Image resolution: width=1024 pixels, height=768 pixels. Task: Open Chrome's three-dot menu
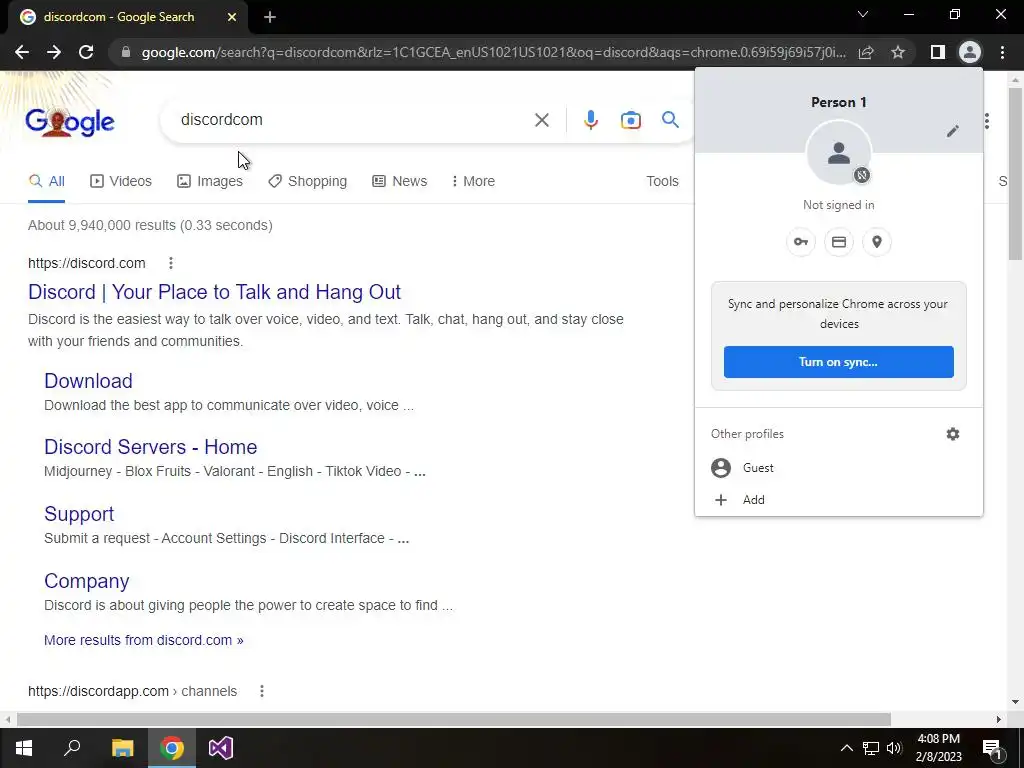click(1002, 52)
